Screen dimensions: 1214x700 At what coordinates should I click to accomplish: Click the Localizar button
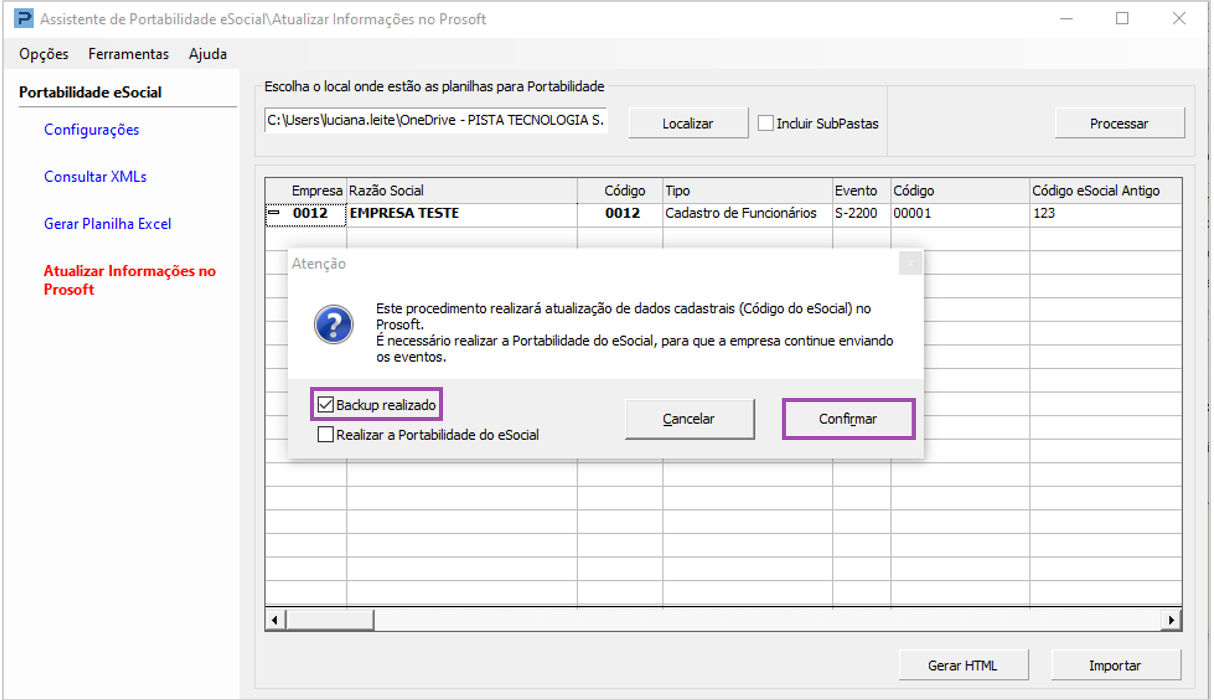[x=688, y=124]
